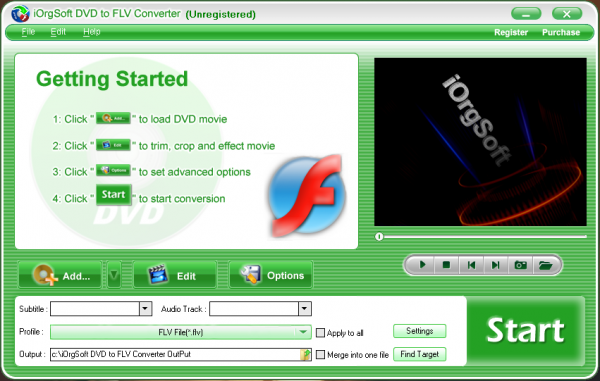
Task: Click the Play button in the preview controls
Action: click(x=422, y=265)
